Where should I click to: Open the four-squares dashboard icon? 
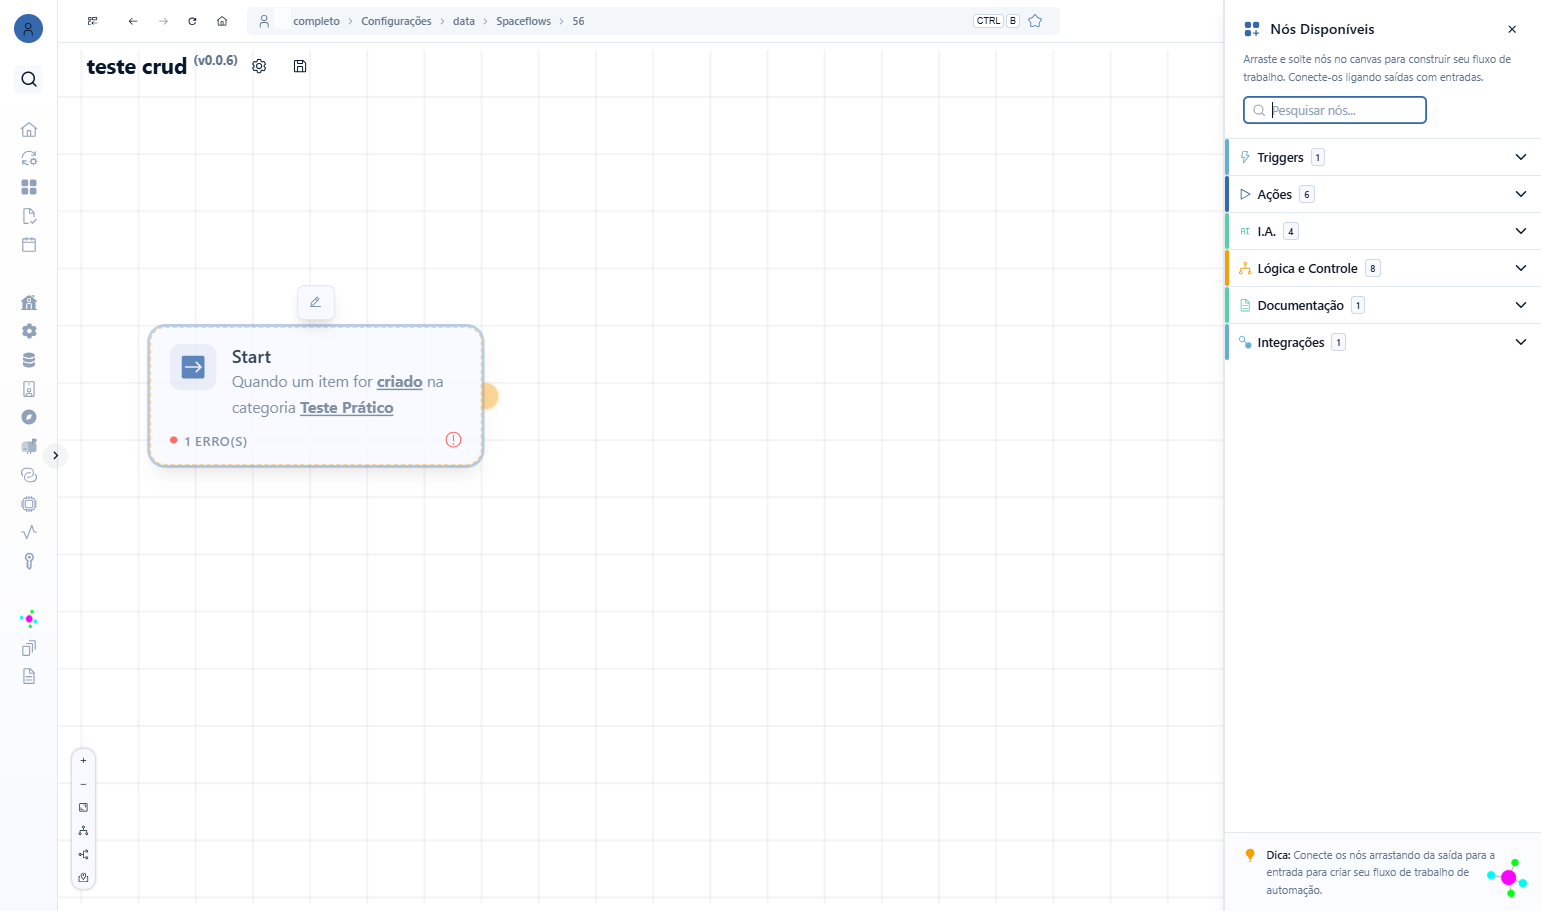coord(29,187)
